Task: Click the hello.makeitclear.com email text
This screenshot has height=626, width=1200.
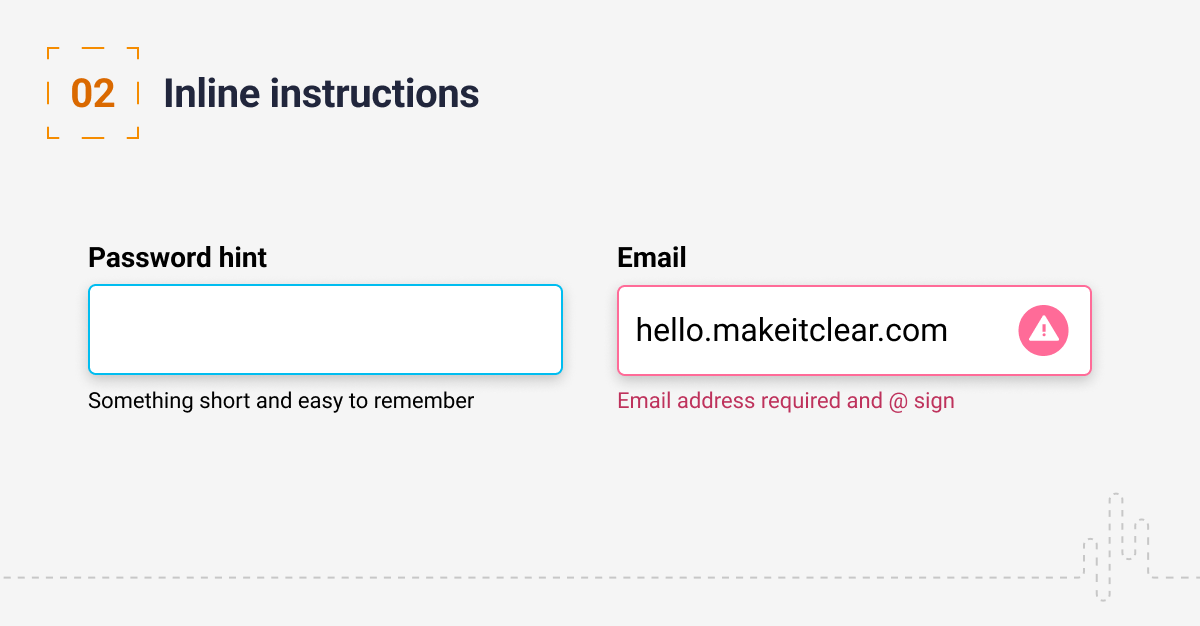Action: 791,330
